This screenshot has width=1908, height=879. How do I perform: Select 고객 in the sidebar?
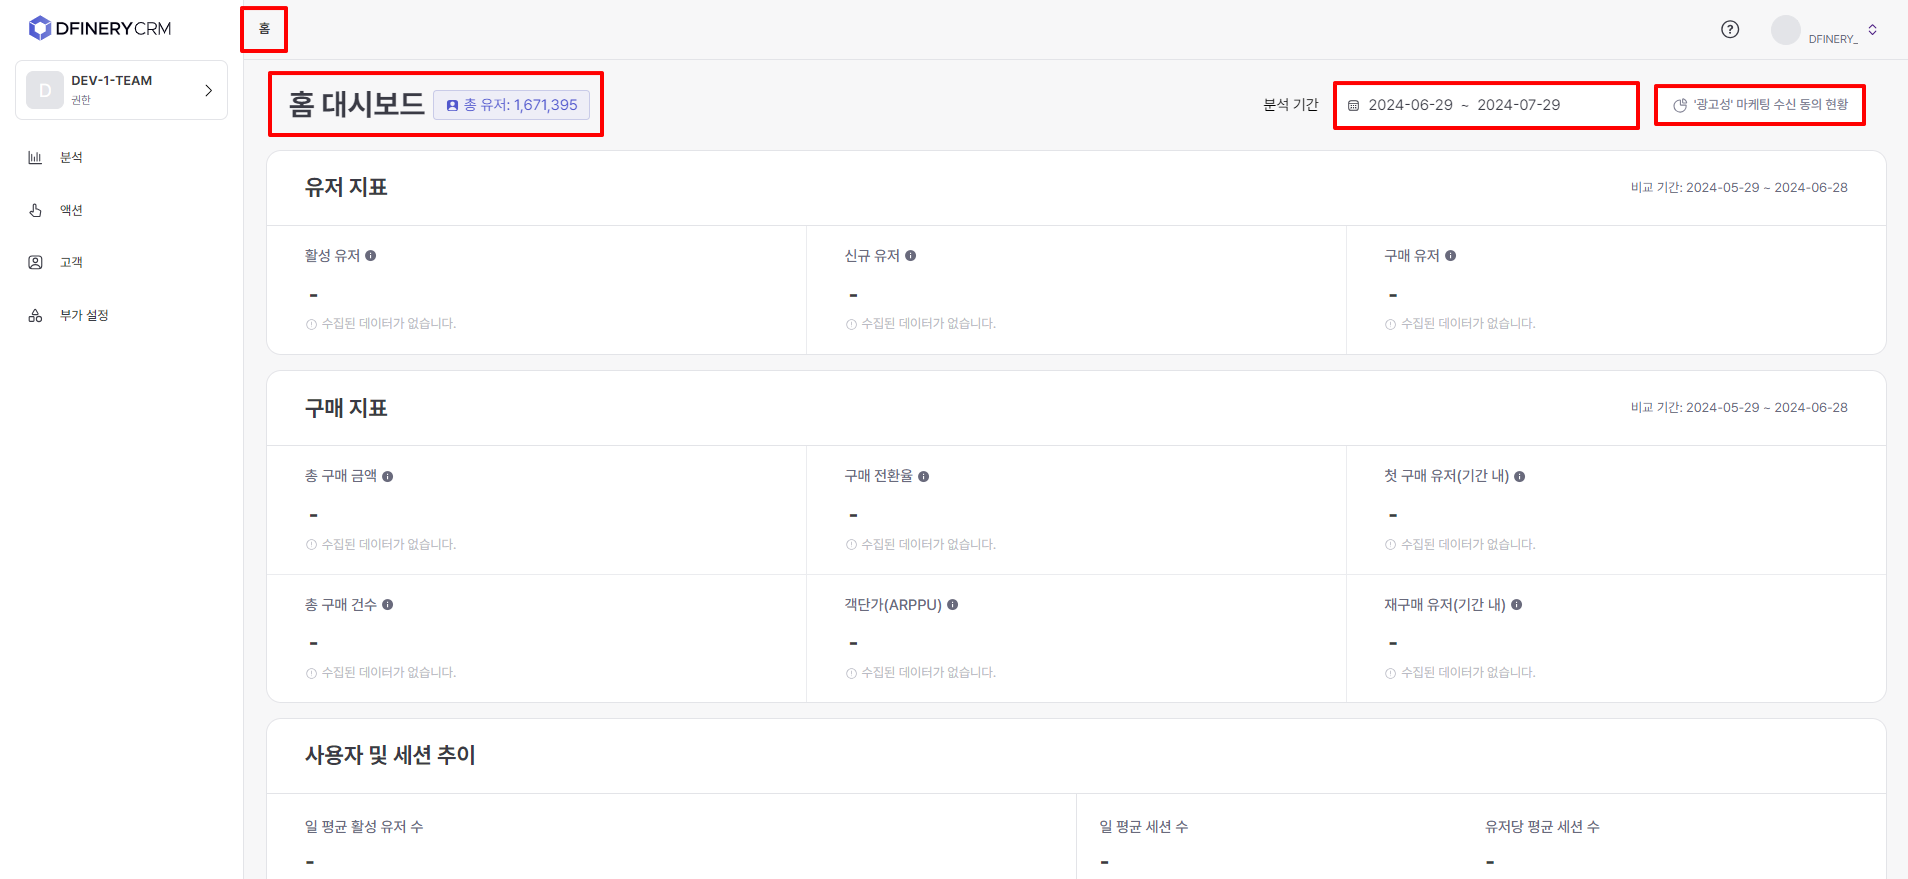(71, 263)
